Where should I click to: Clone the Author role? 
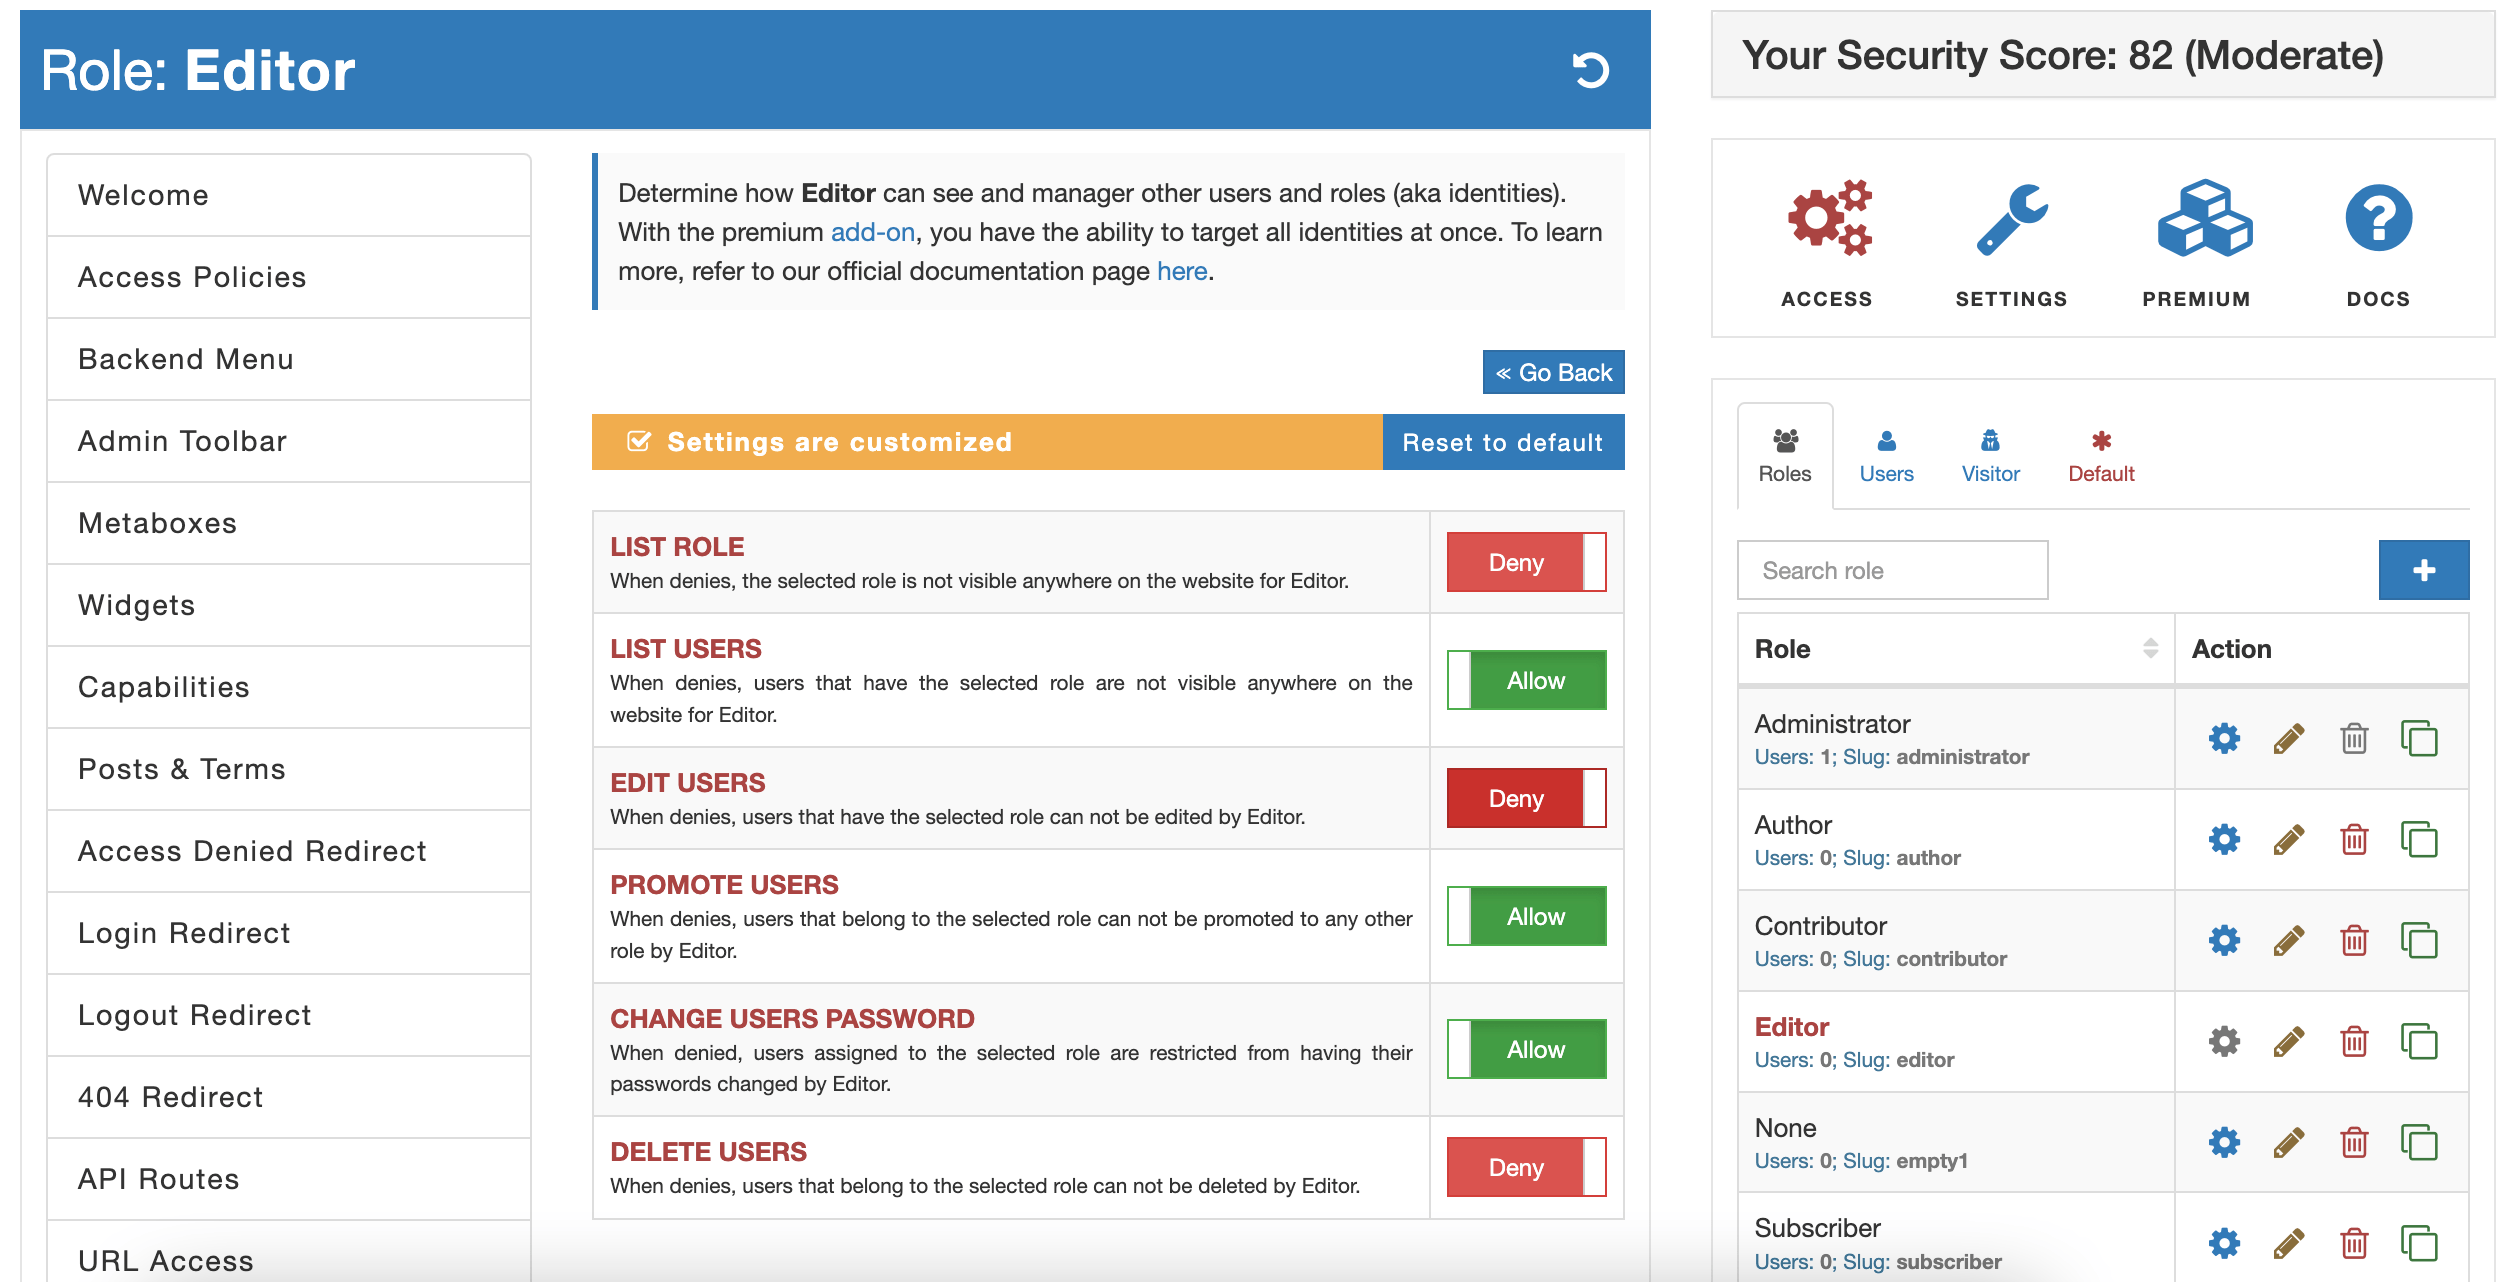point(2419,839)
